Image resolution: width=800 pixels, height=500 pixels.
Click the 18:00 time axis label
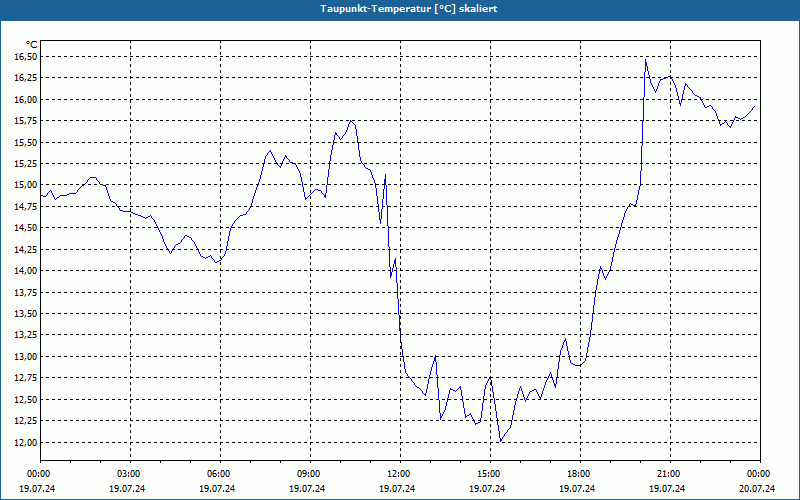pos(580,474)
